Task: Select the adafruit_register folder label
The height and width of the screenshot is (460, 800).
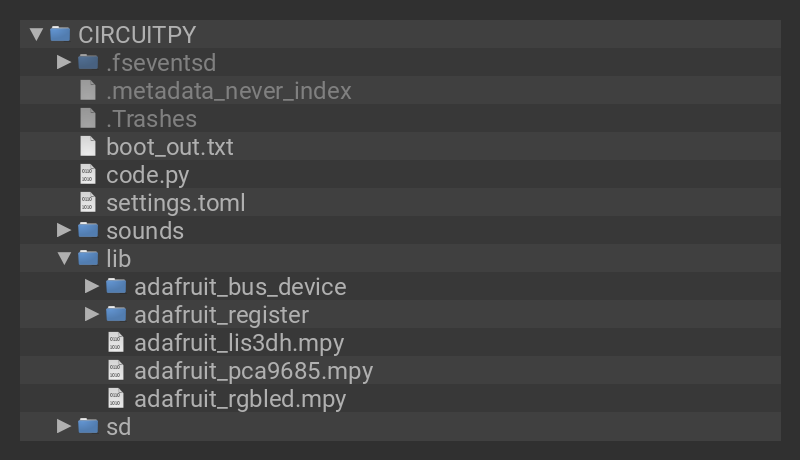Action: point(221,314)
